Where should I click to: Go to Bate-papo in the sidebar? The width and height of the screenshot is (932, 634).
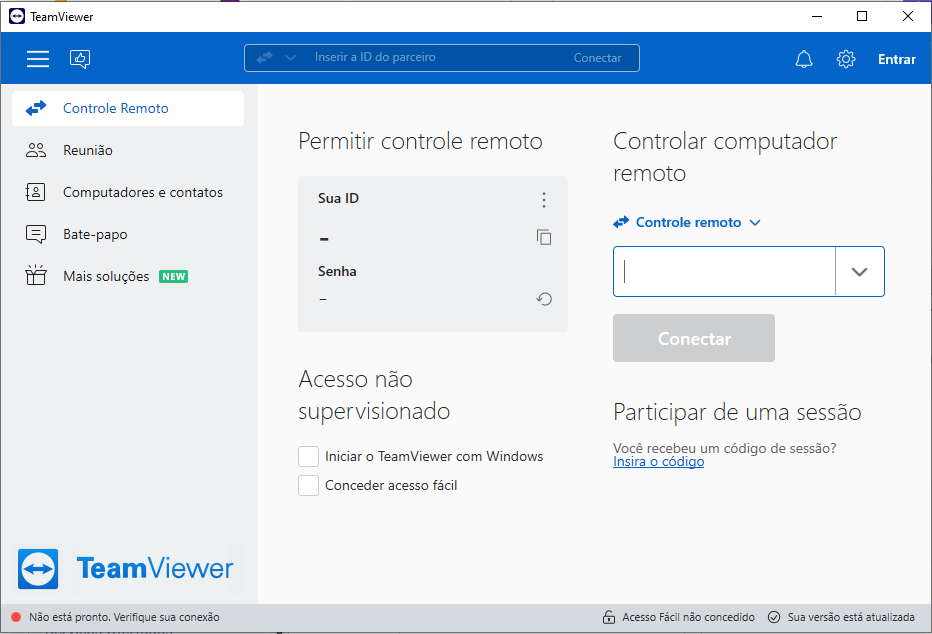tap(95, 235)
